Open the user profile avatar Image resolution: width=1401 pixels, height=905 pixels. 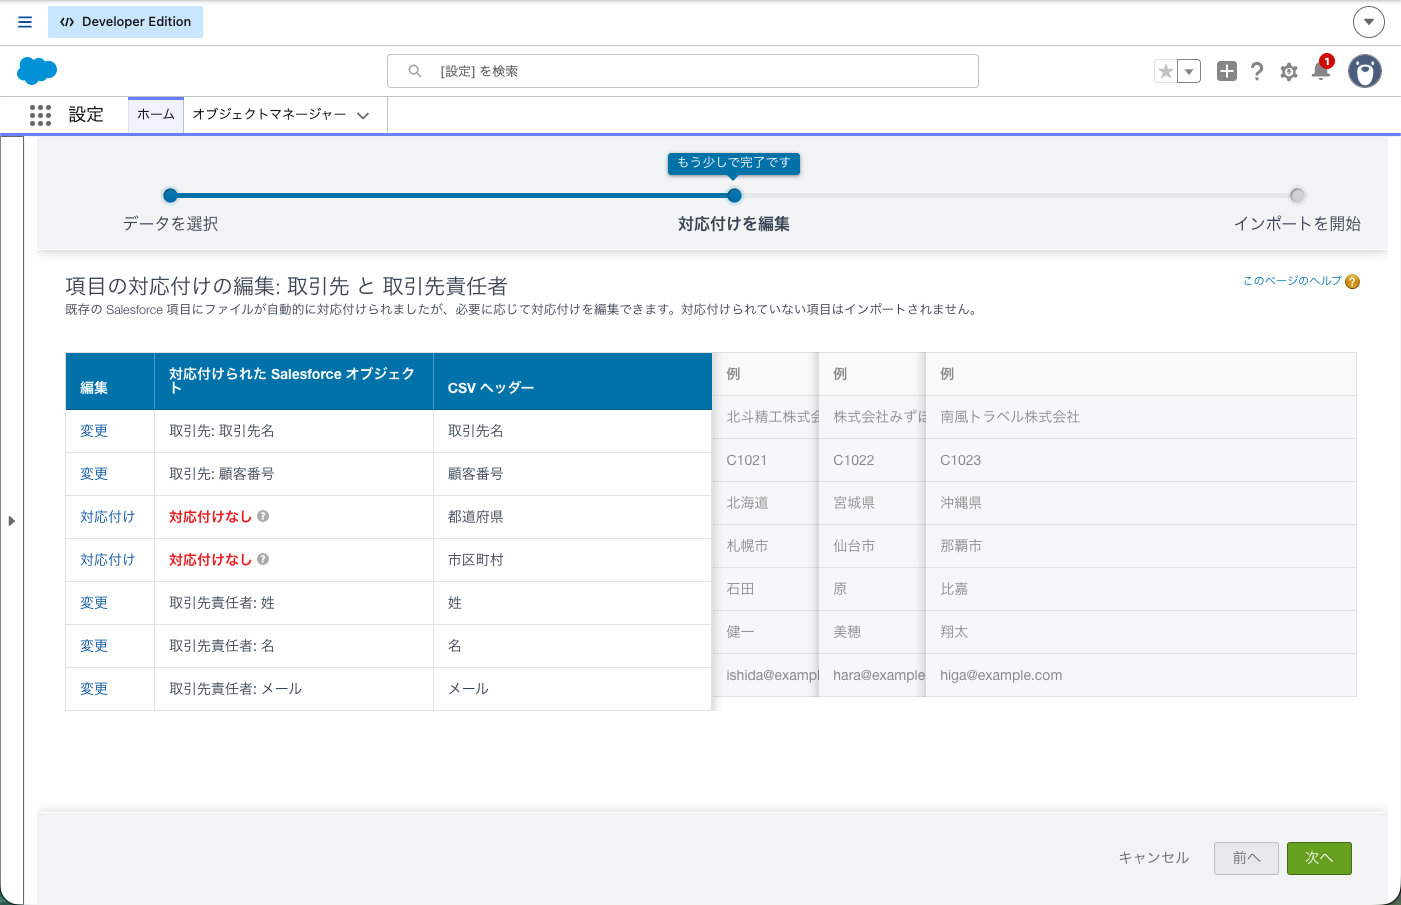(x=1365, y=71)
